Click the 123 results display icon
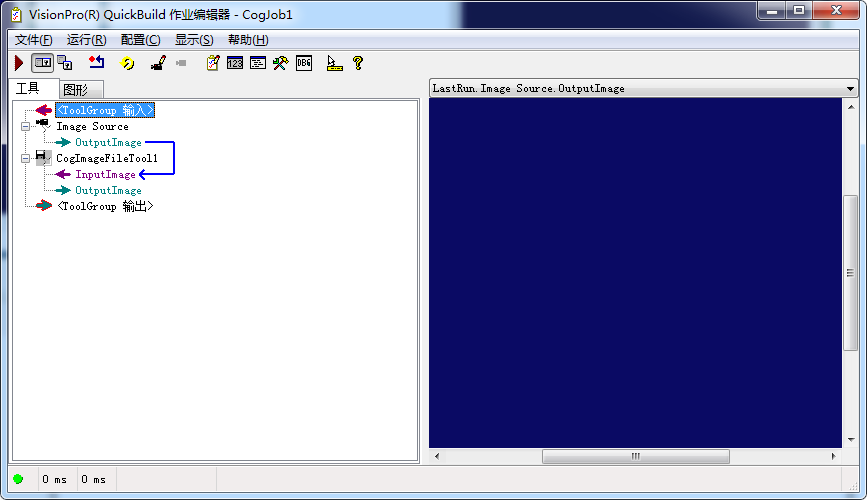 click(x=234, y=63)
